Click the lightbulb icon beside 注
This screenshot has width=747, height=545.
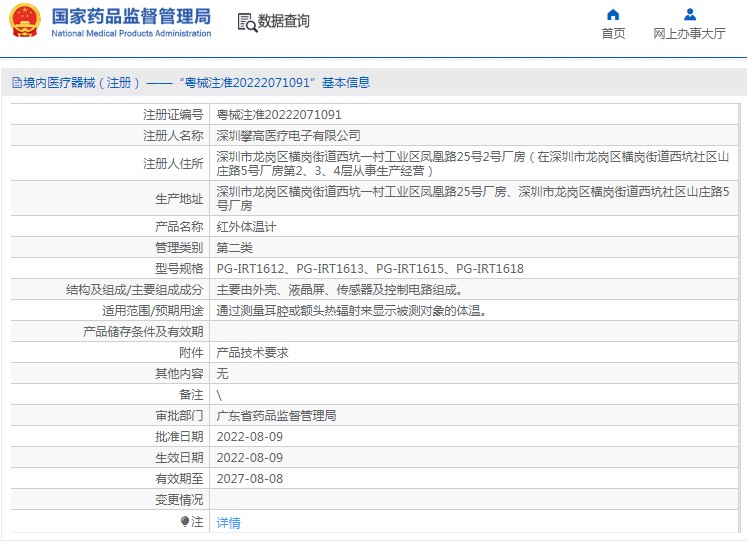(x=185, y=522)
